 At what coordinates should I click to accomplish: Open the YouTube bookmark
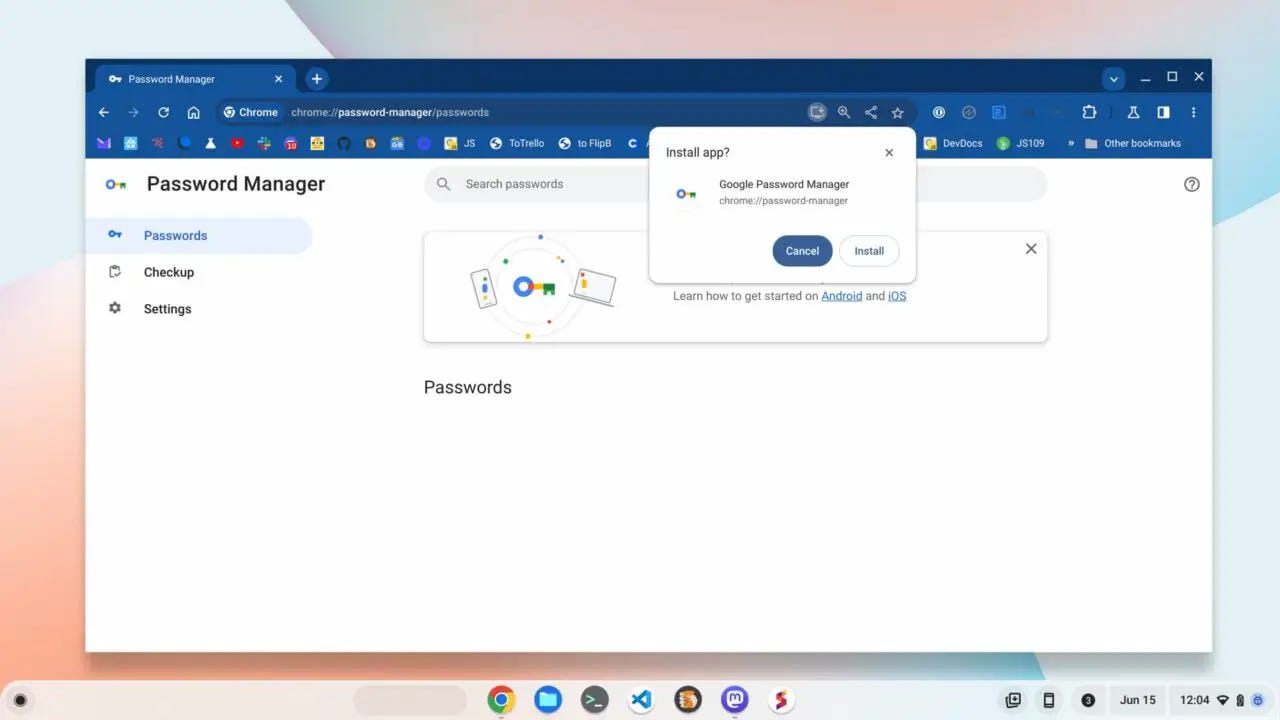point(237,143)
